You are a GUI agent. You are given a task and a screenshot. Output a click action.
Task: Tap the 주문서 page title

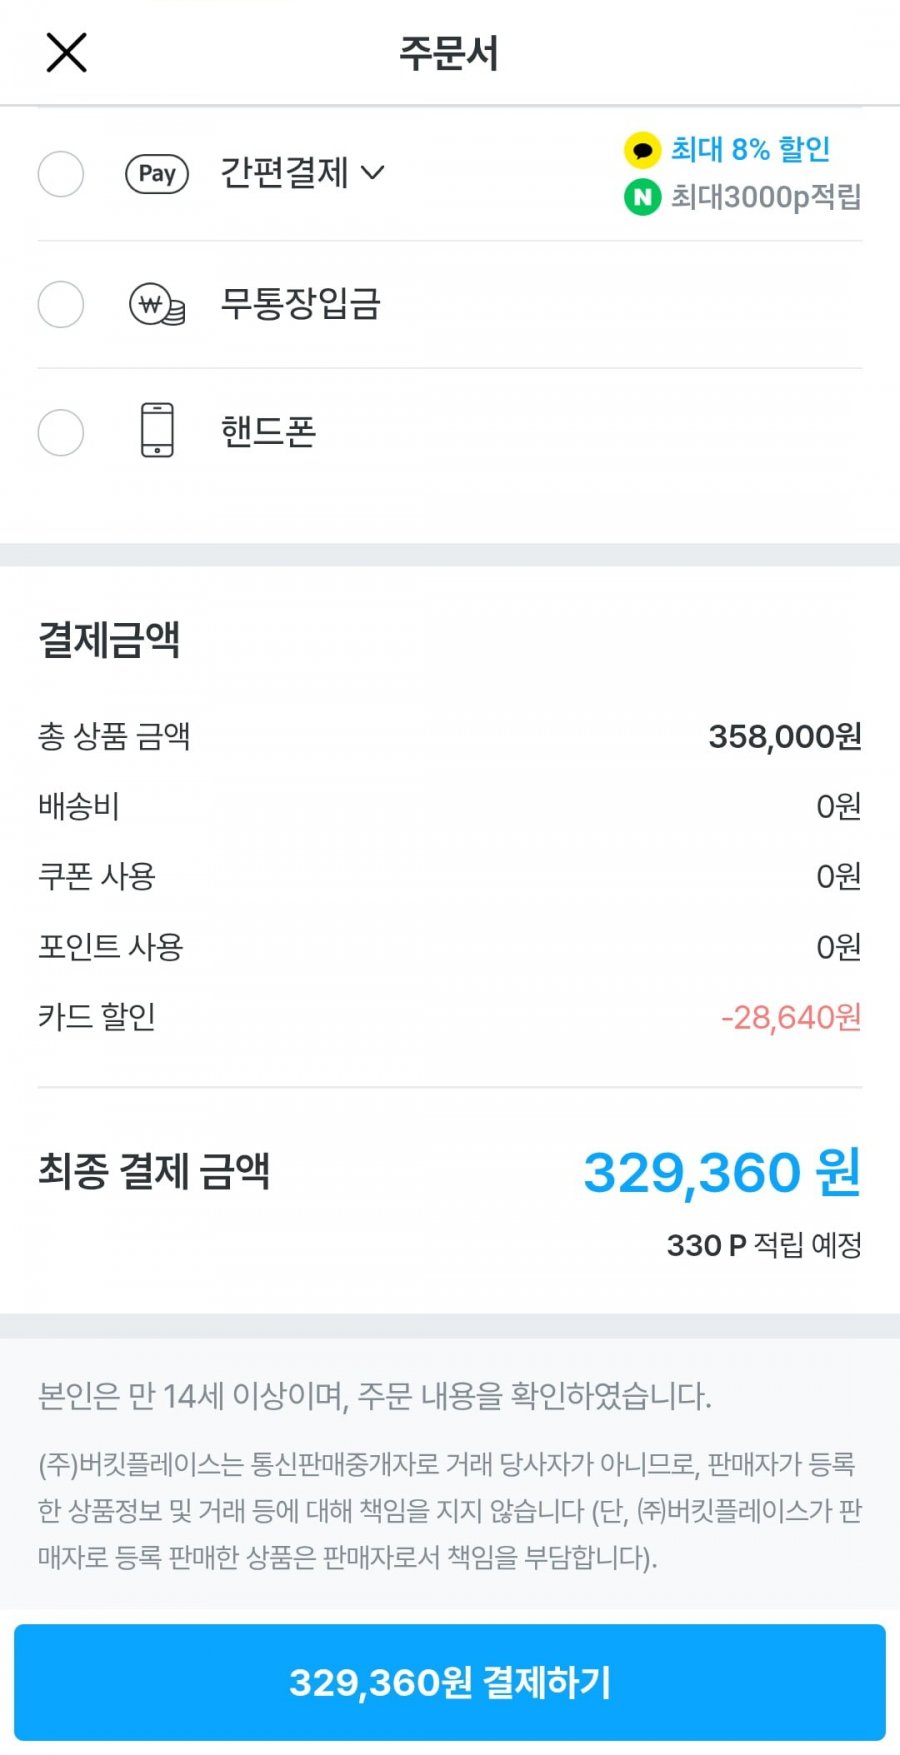(x=449, y=53)
